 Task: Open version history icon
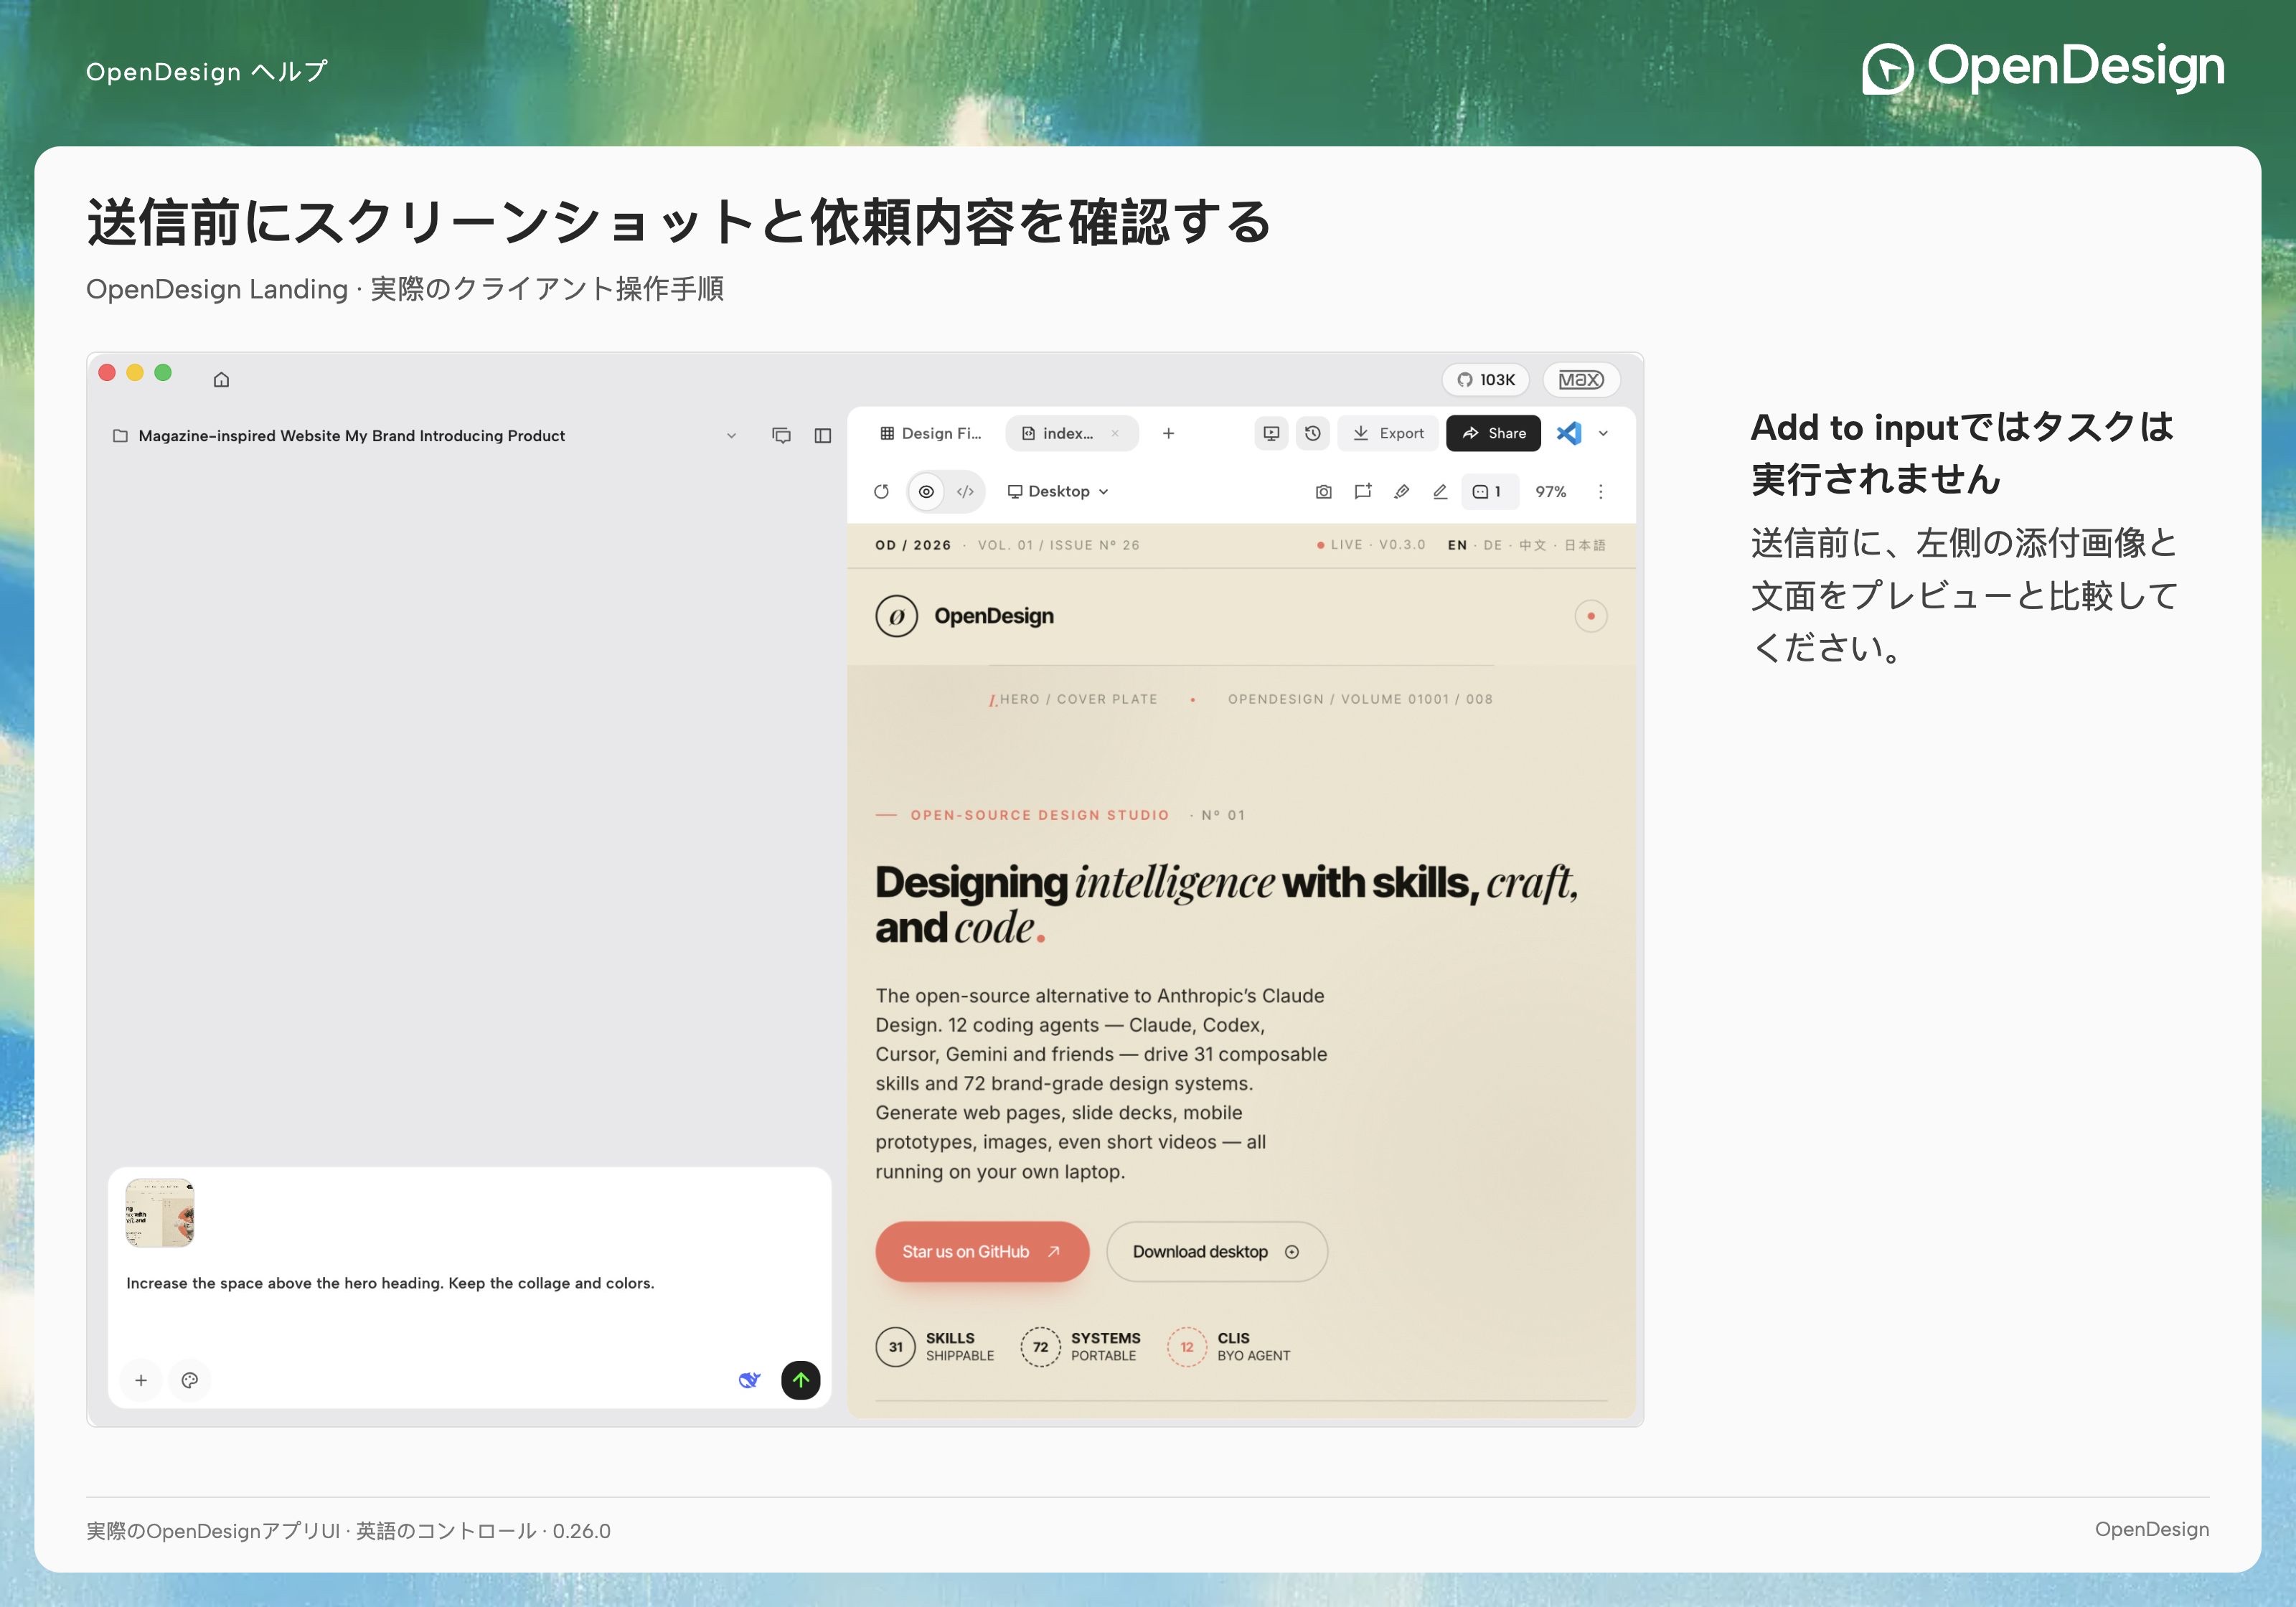click(x=1313, y=434)
